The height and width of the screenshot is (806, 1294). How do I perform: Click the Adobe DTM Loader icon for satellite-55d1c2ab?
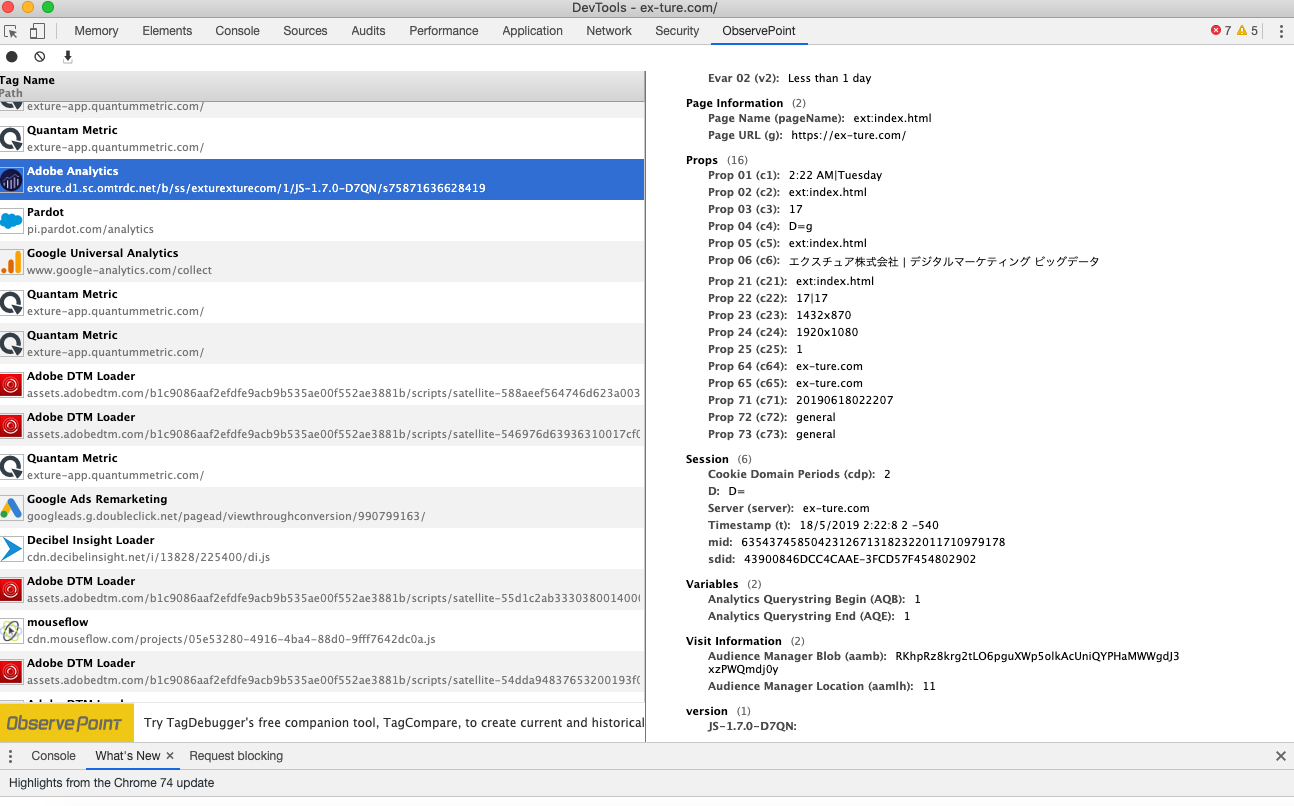pyautogui.click(x=11, y=590)
